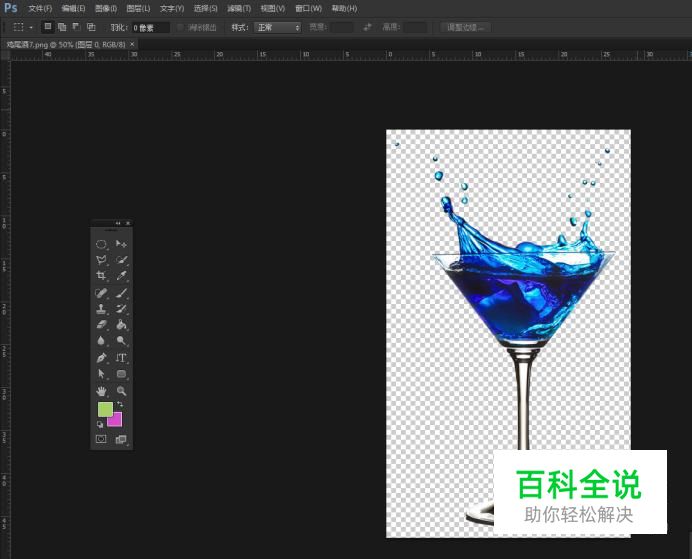Select the Crop tool
This screenshot has height=559, width=692.
point(101,275)
